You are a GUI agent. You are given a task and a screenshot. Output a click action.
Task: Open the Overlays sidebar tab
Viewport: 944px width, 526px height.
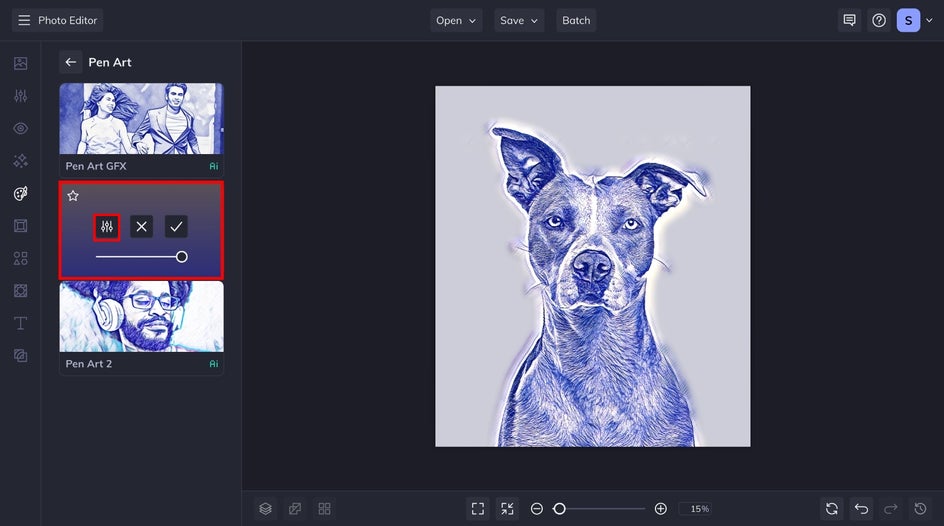click(x=20, y=291)
